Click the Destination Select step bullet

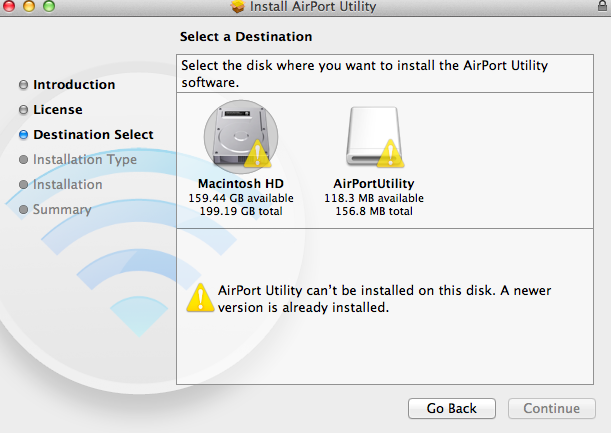point(23,135)
